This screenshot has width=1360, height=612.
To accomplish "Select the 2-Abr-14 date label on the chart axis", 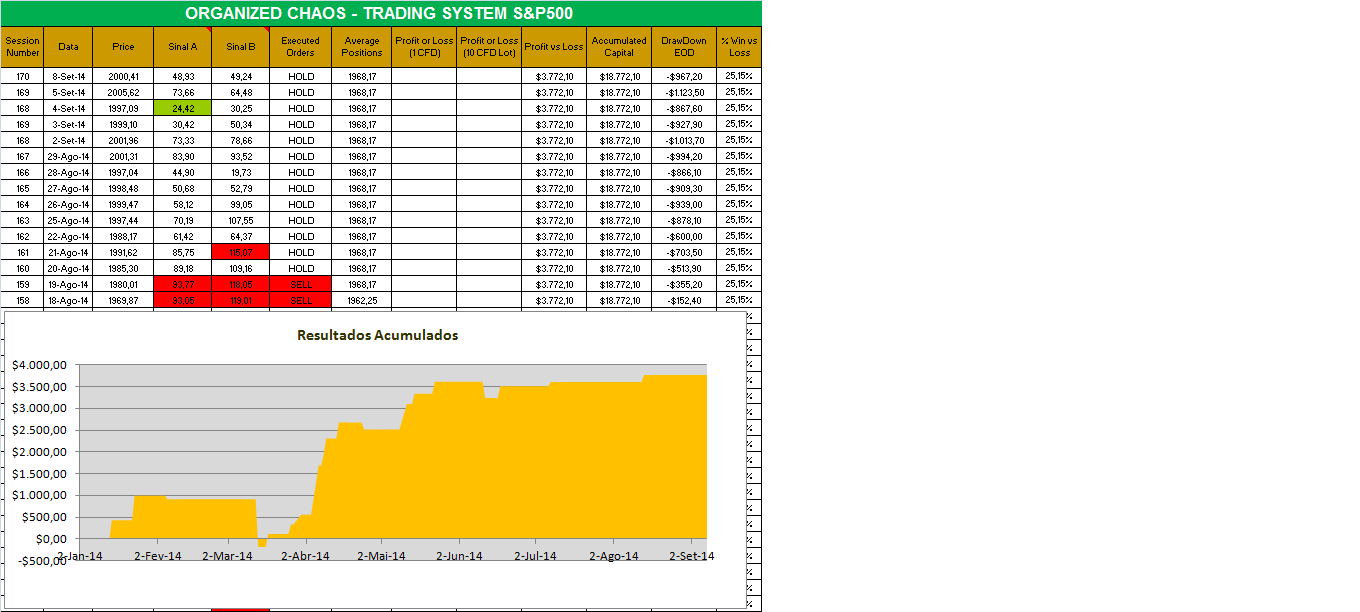I will (x=305, y=556).
